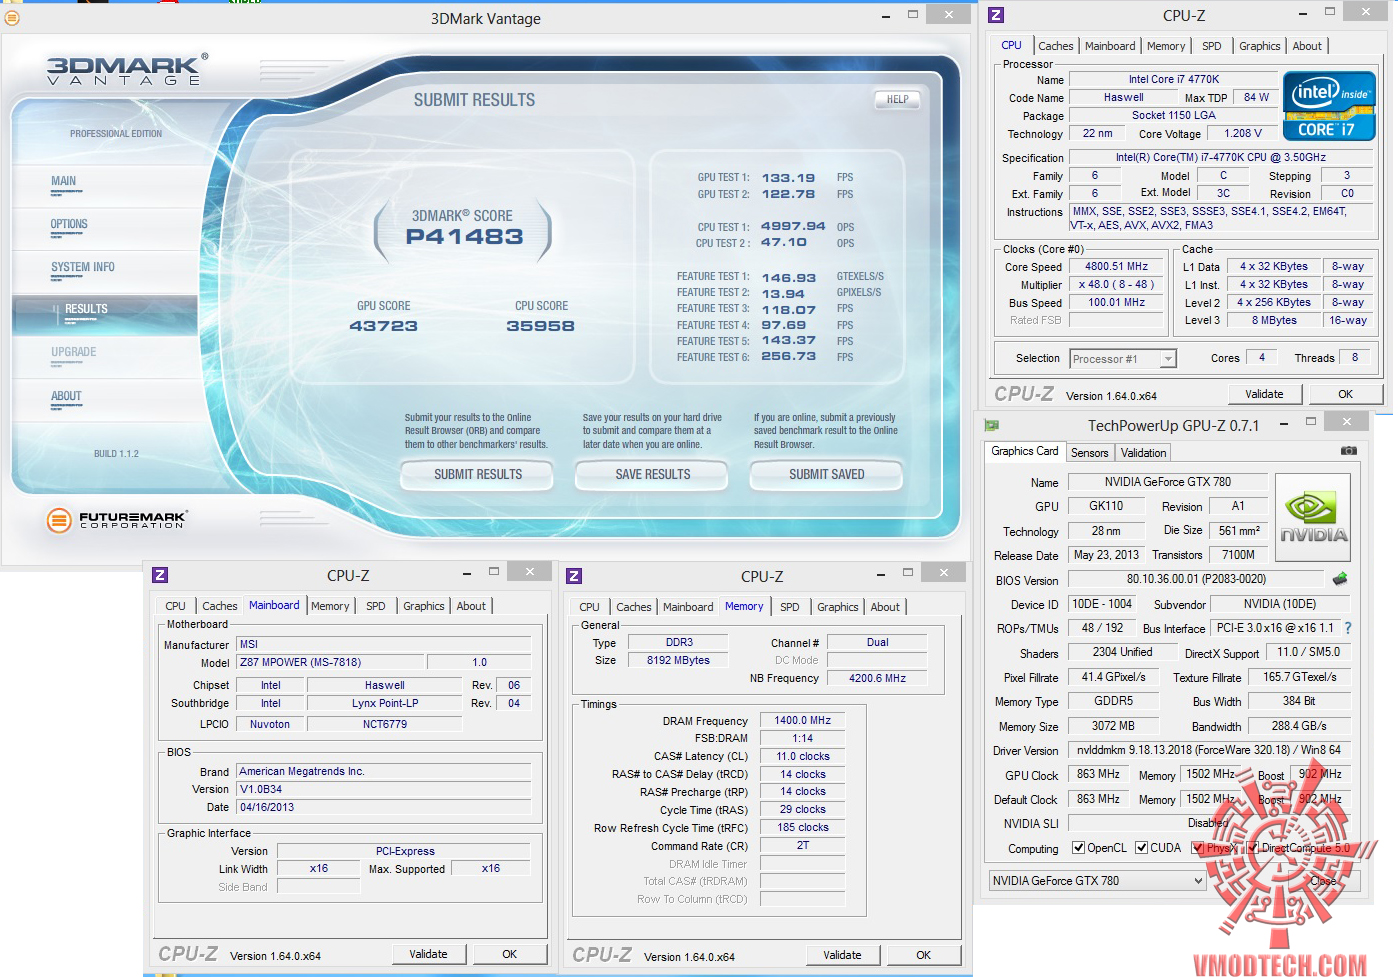The image size is (1398, 977).
Task: Click the CPU-Z Memory window purple Z icon
Action: pyautogui.click(x=574, y=576)
